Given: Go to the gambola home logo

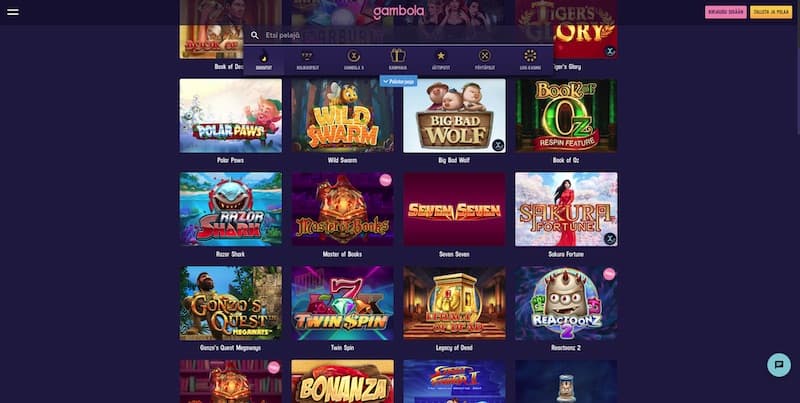Looking at the screenshot, I should [x=398, y=12].
